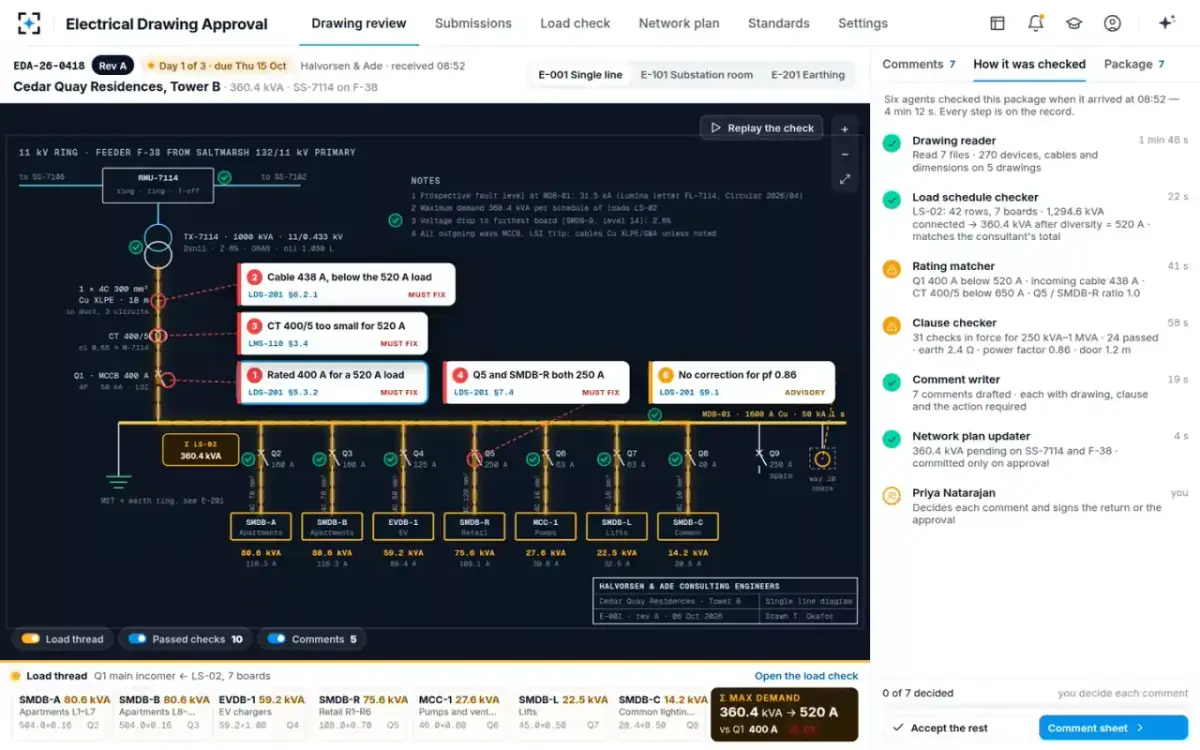Open comment 3 CT 400/5 too small callout

coord(333,333)
